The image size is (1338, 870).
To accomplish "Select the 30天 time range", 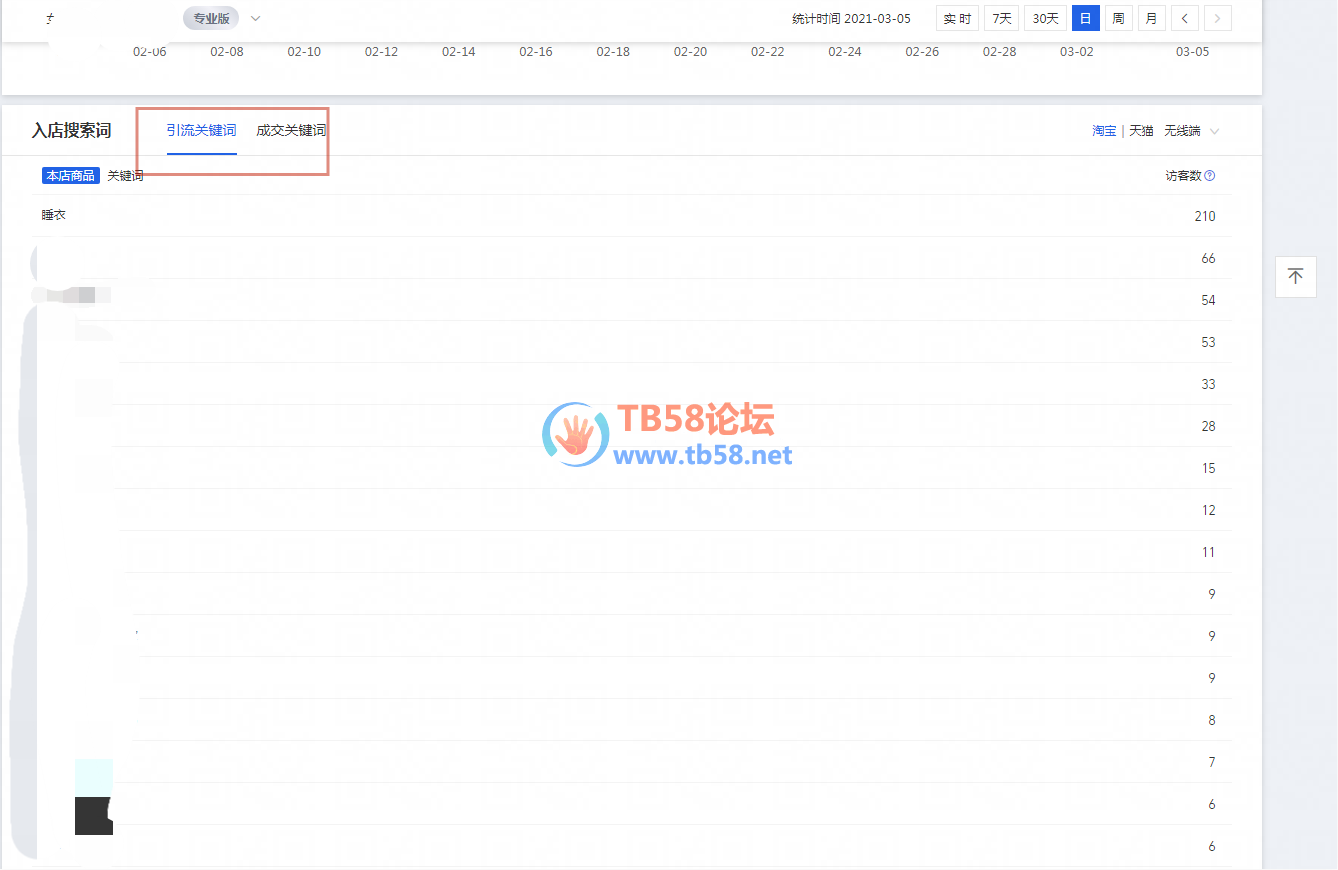I will [1045, 18].
